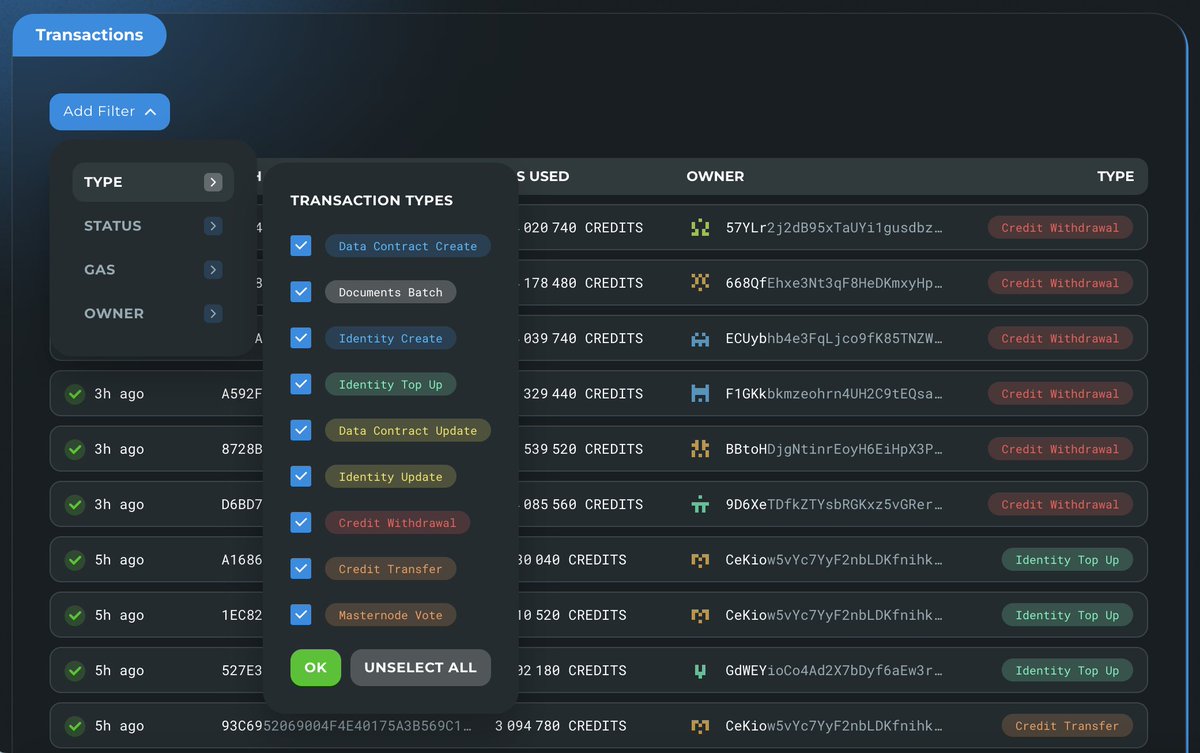Select the identicon for owner ECUyb
This screenshot has height=753, width=1200.
701,338
